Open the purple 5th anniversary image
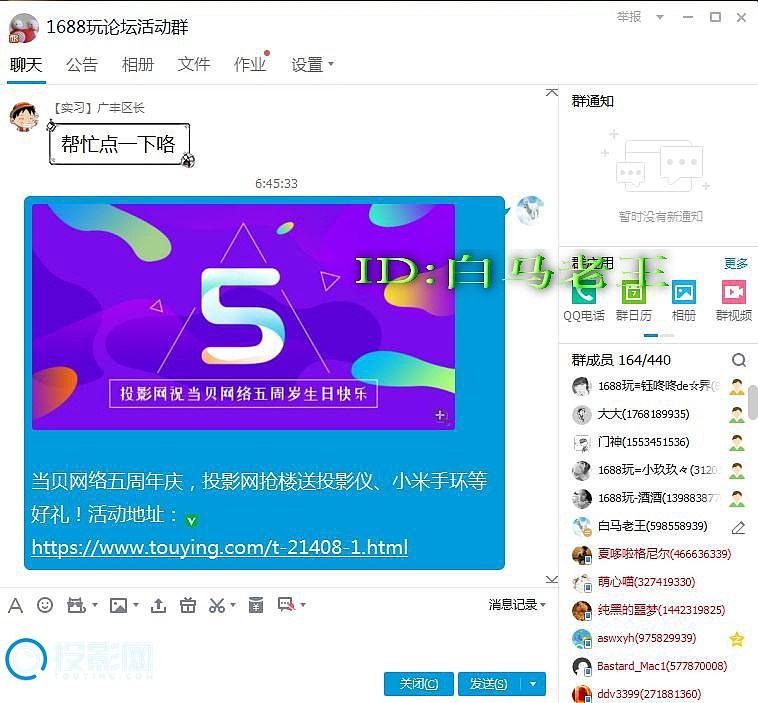This screenshot has width=758, height=703. pyautogui.click(x=243, y=317)
